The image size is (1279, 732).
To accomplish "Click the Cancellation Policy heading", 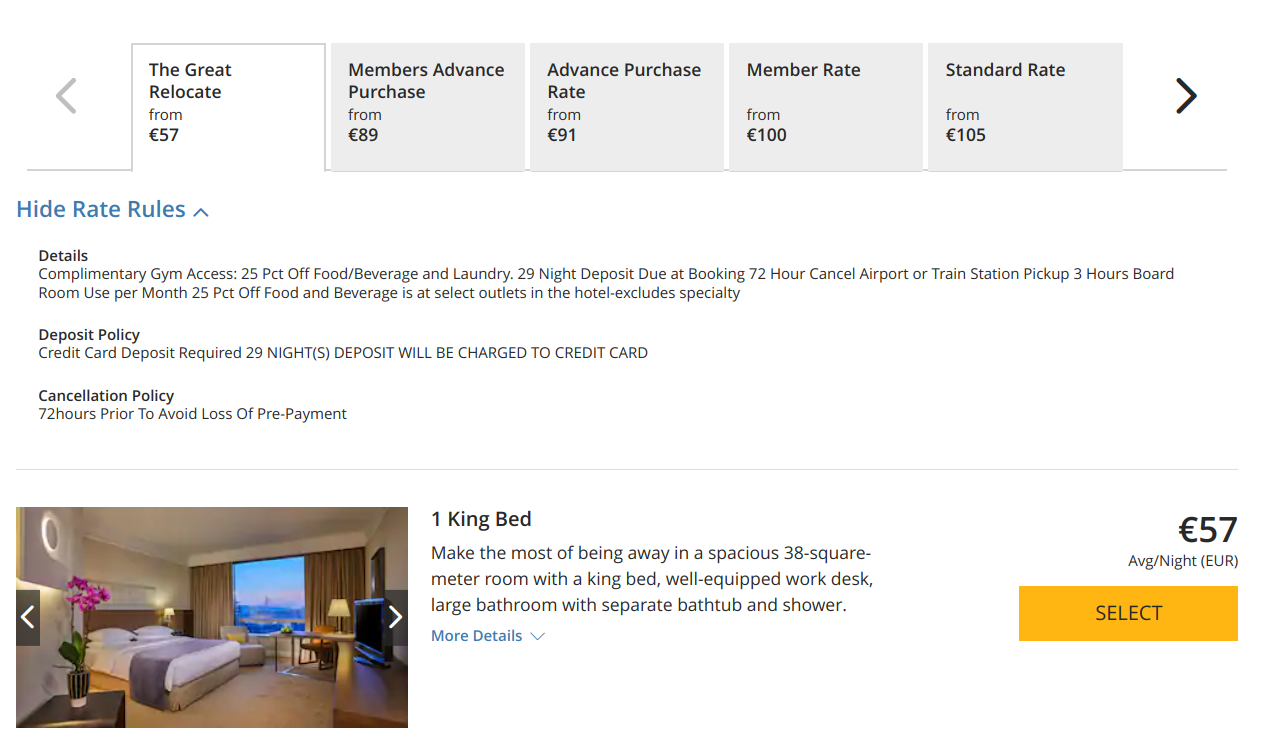I will coord(106,396).
